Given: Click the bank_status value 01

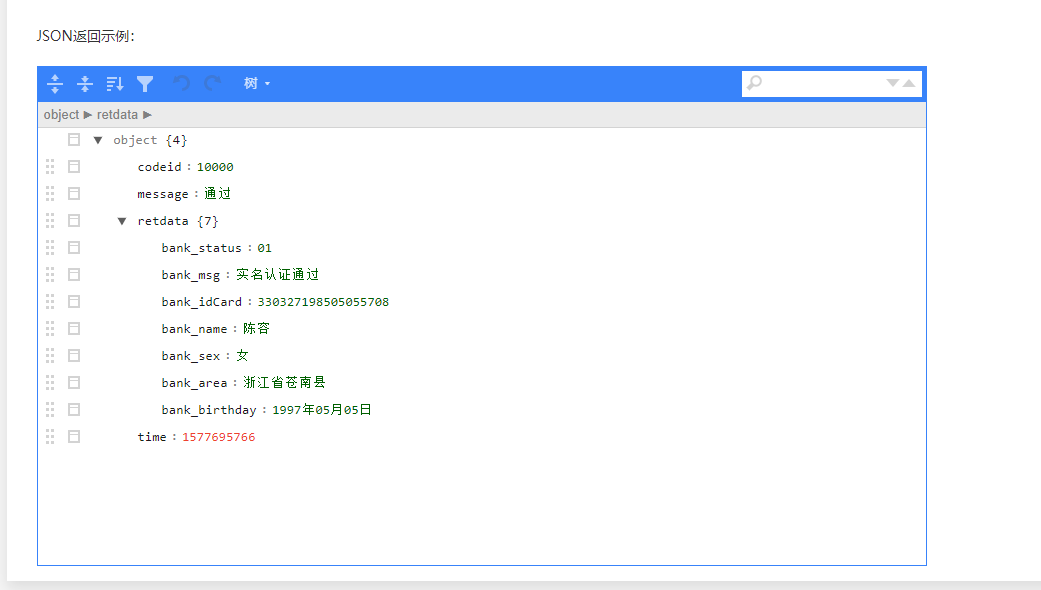Looking at the screenshot, I should (x=264, y=248).
